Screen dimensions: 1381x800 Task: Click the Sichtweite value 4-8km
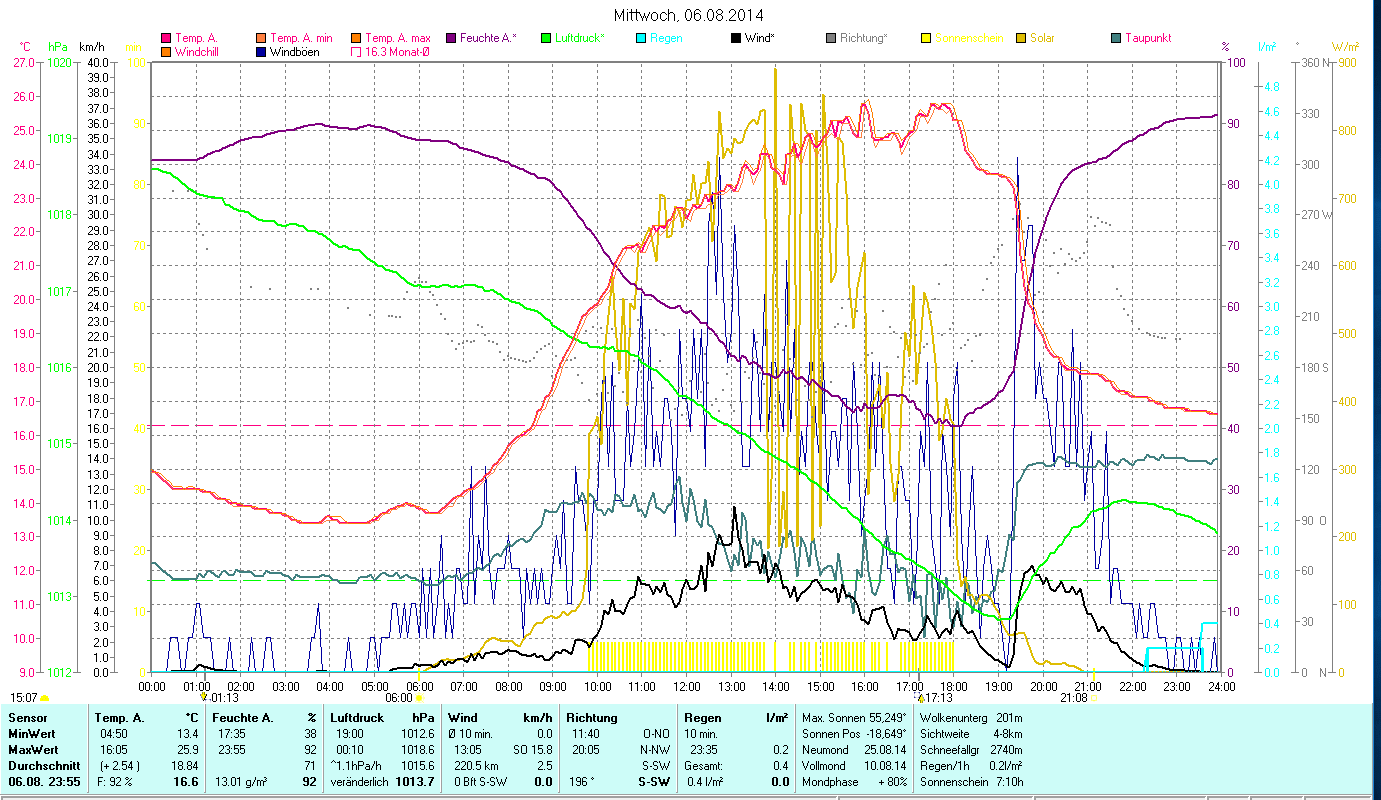pyautogui.click(x=1006, y=733)
